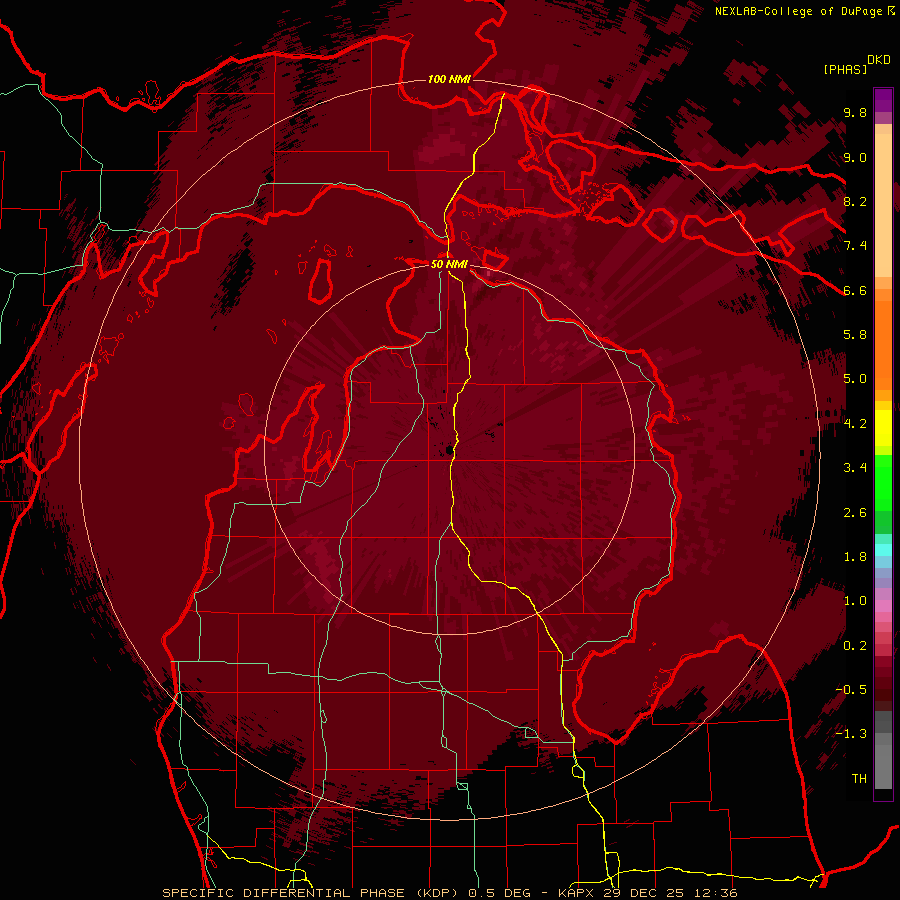This screenshot has width=900, height=900.
Task: Click the 6.6 value on the color scale
Action: pos(855,290)
